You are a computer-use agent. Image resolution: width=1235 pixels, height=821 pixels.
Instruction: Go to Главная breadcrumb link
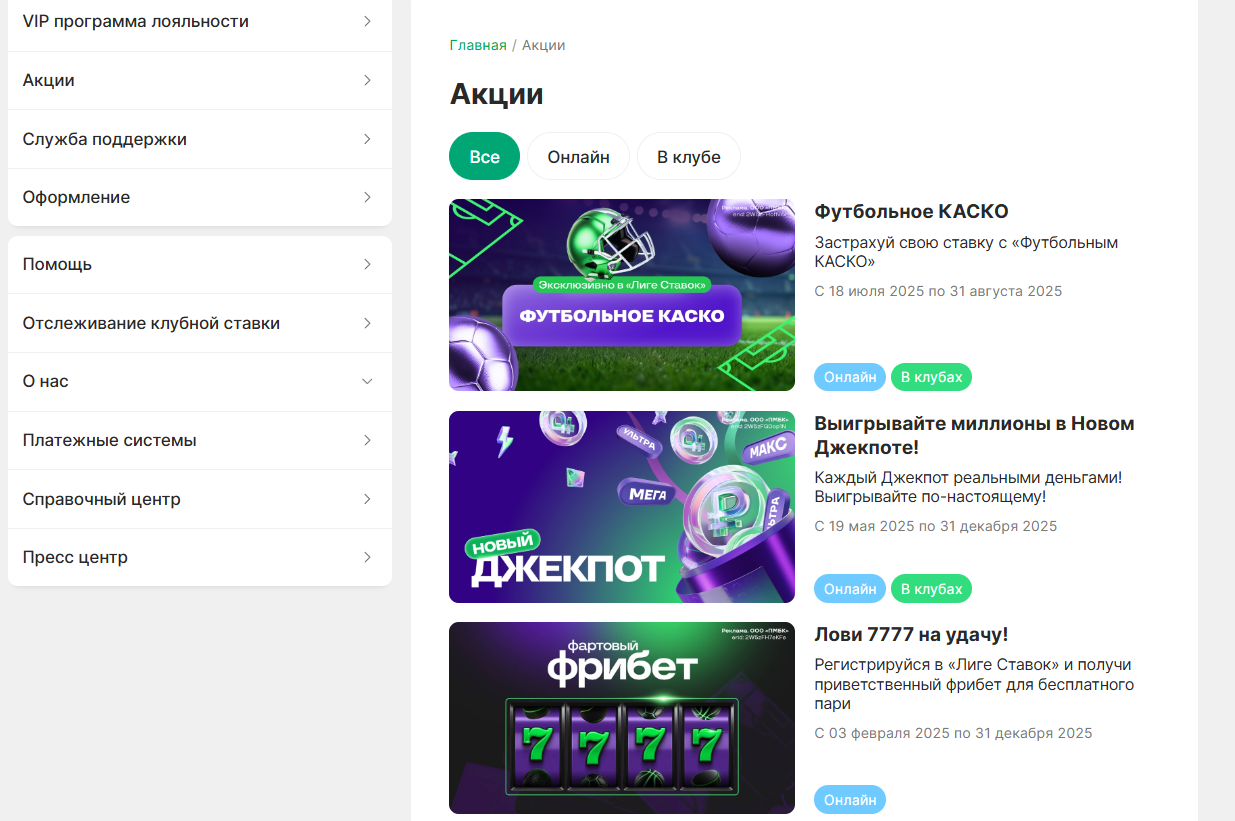(478, 45)
